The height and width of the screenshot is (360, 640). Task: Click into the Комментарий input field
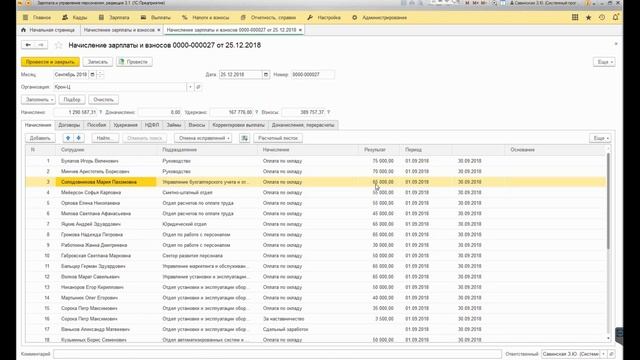click(277, 354)
